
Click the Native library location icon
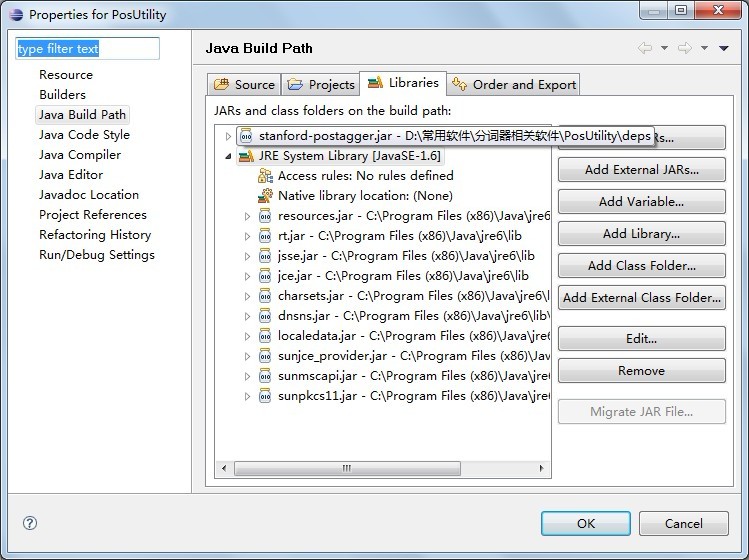[x=265, y=195]
